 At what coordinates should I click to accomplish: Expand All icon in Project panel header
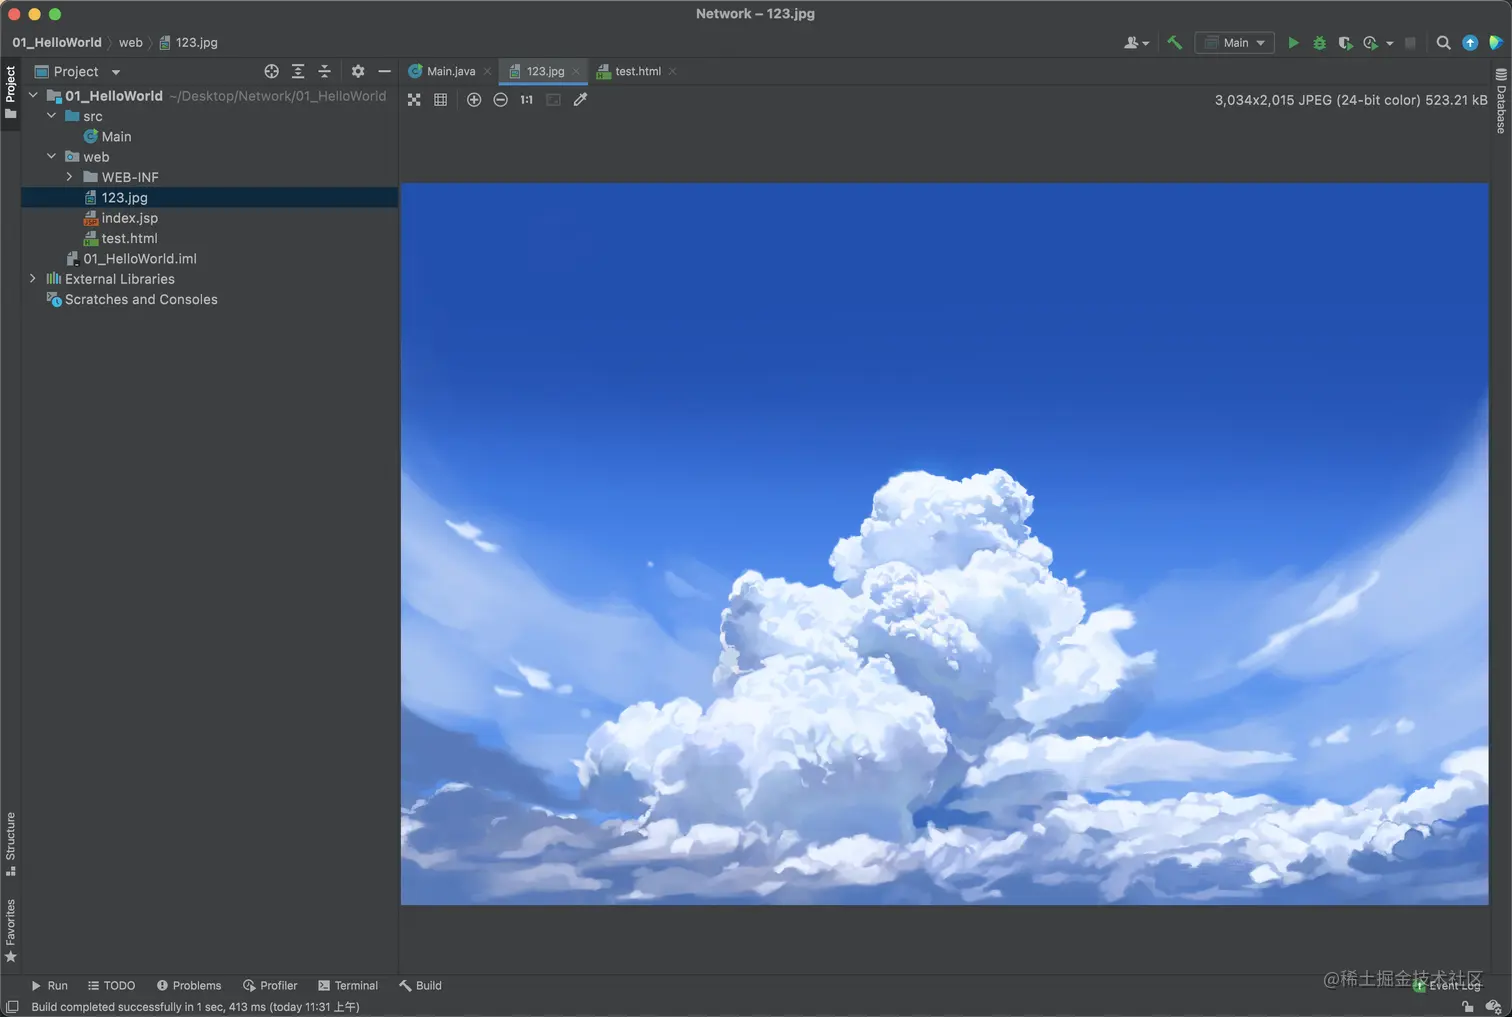[298, 72]
